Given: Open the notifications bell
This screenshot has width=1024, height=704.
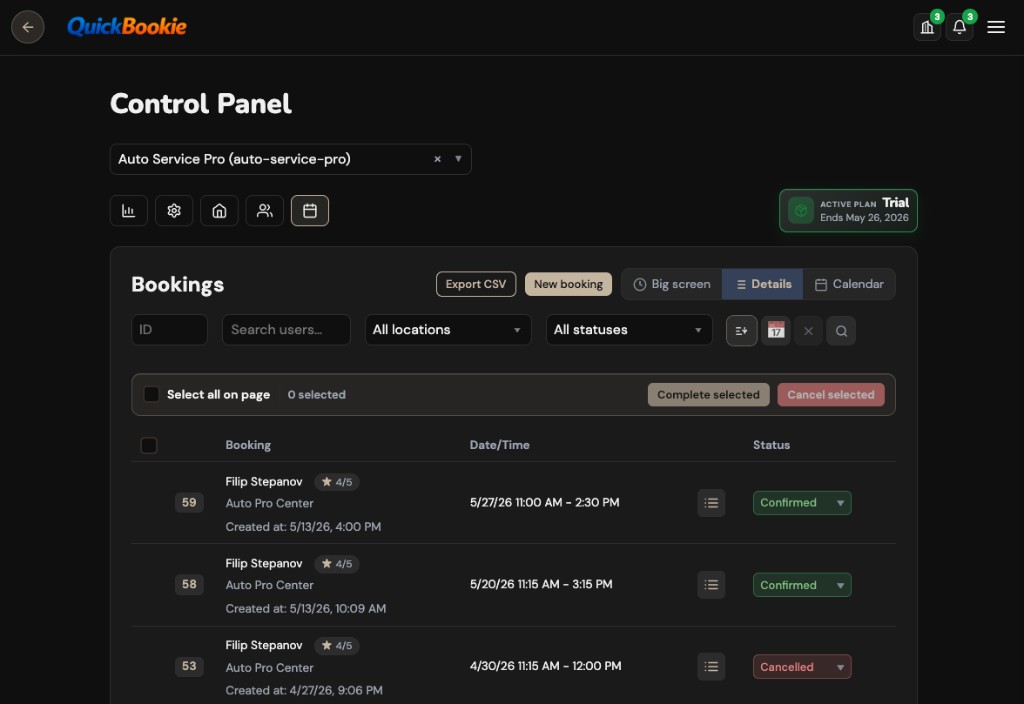Looking at the screenshot, I should 959,27.
